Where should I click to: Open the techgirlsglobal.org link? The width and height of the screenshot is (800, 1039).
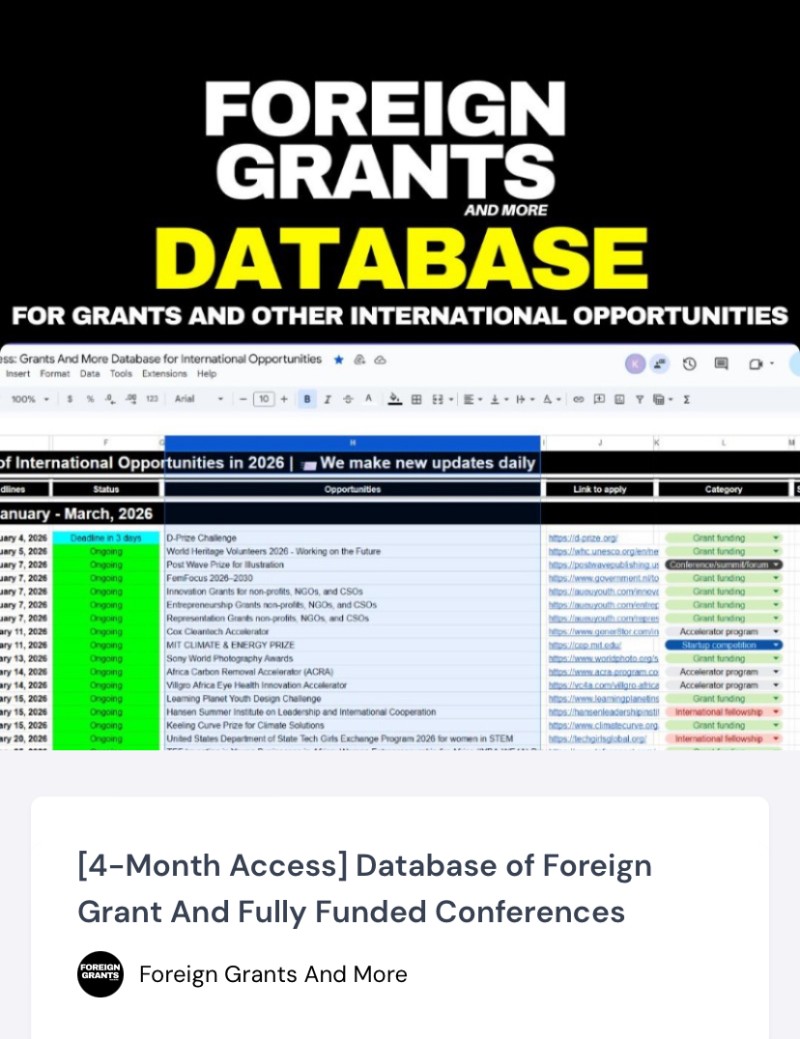click(x=597, y=738)
